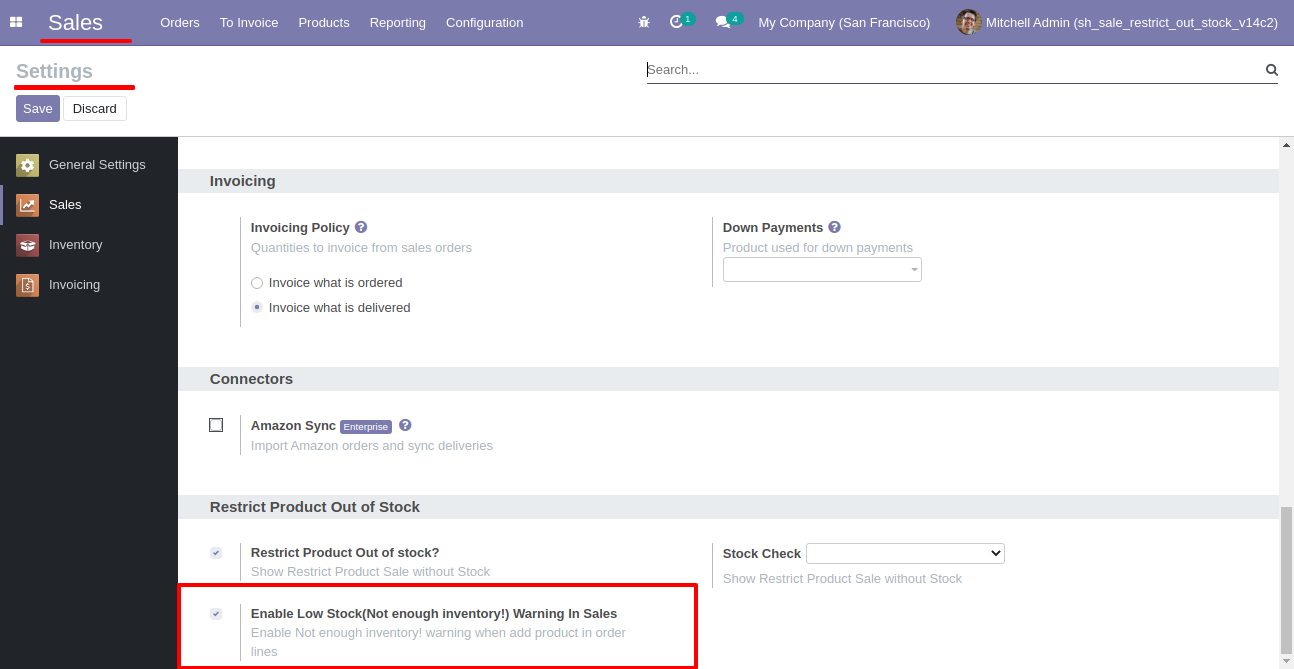
Task: Click the Amazon Sync label
Action: tap(293, 426)
